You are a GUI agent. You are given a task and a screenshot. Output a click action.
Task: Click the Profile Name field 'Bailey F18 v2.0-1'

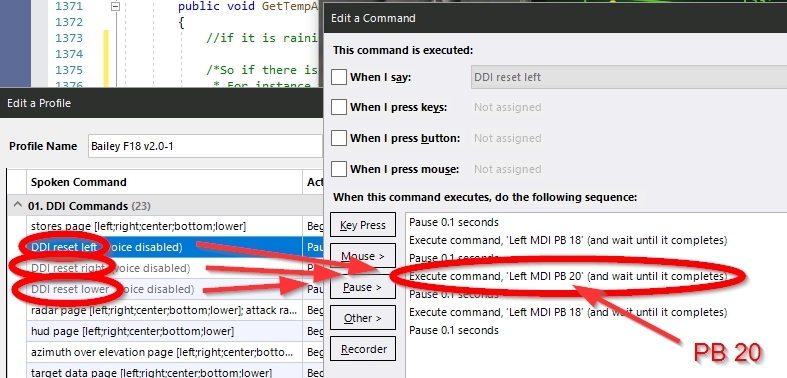(205, 147)
